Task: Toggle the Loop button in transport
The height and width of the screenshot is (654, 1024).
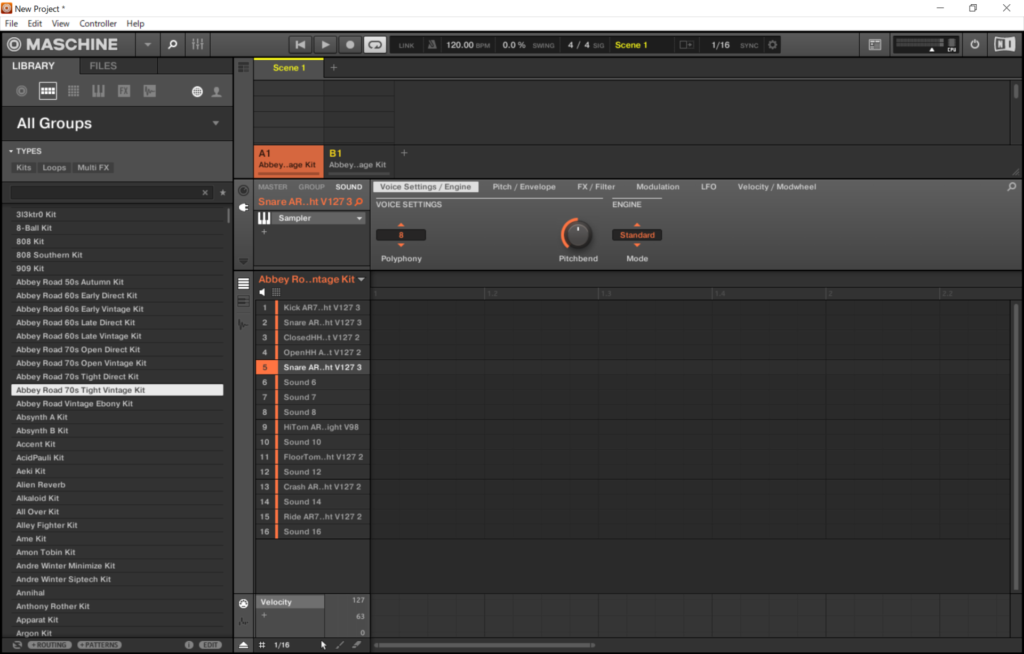Action: click(375, 45)
